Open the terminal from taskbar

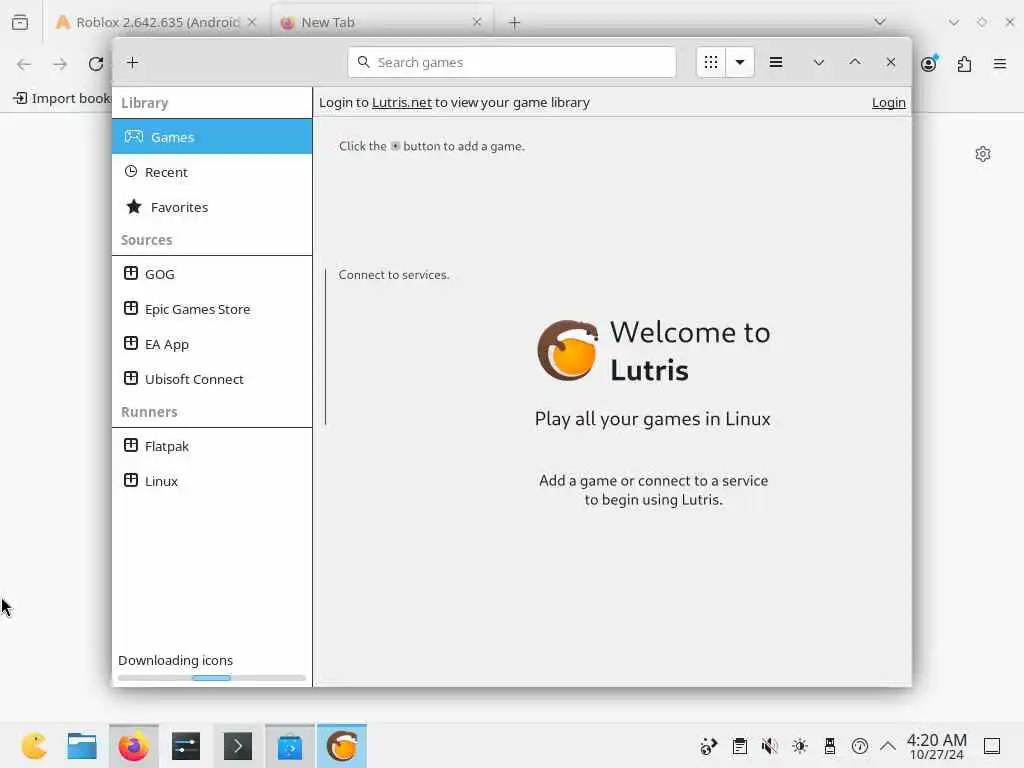pos(238,746)
